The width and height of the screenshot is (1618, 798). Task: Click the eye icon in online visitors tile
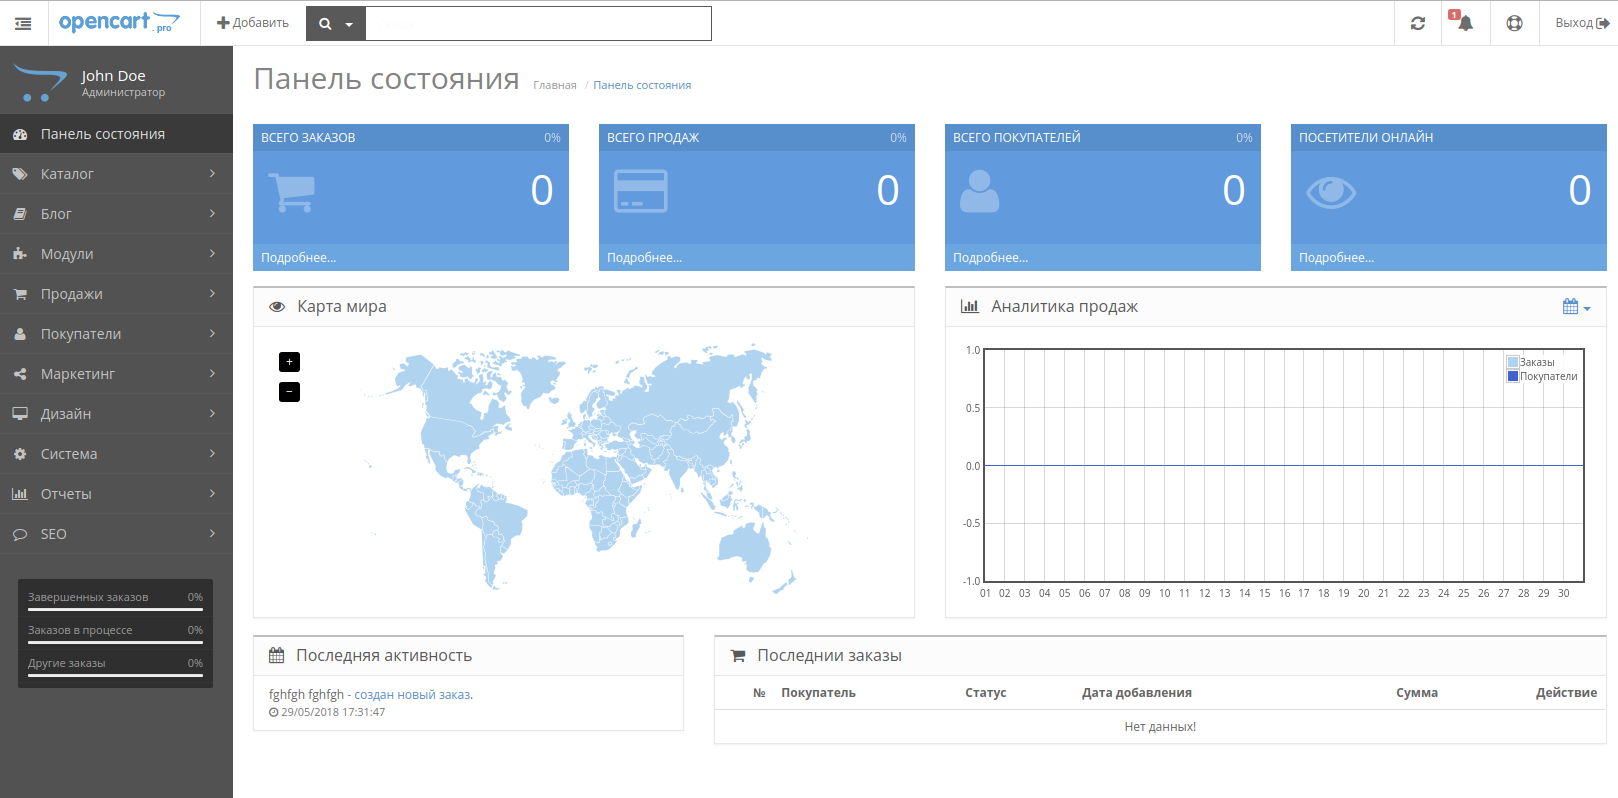[x=1330, y=191]
